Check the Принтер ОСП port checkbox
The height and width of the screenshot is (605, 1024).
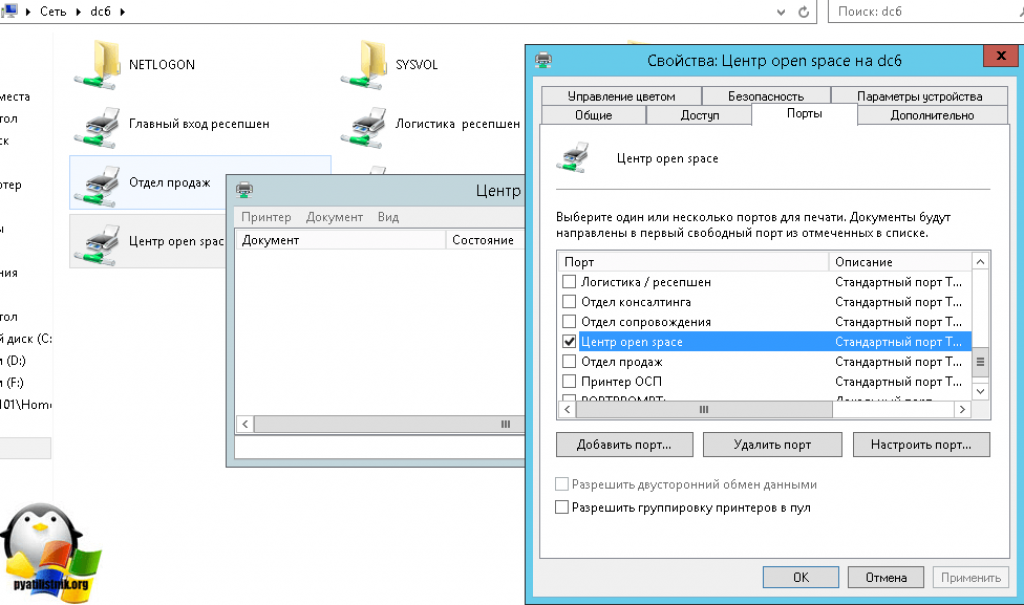pyautogui.click(x=569, y=381)
